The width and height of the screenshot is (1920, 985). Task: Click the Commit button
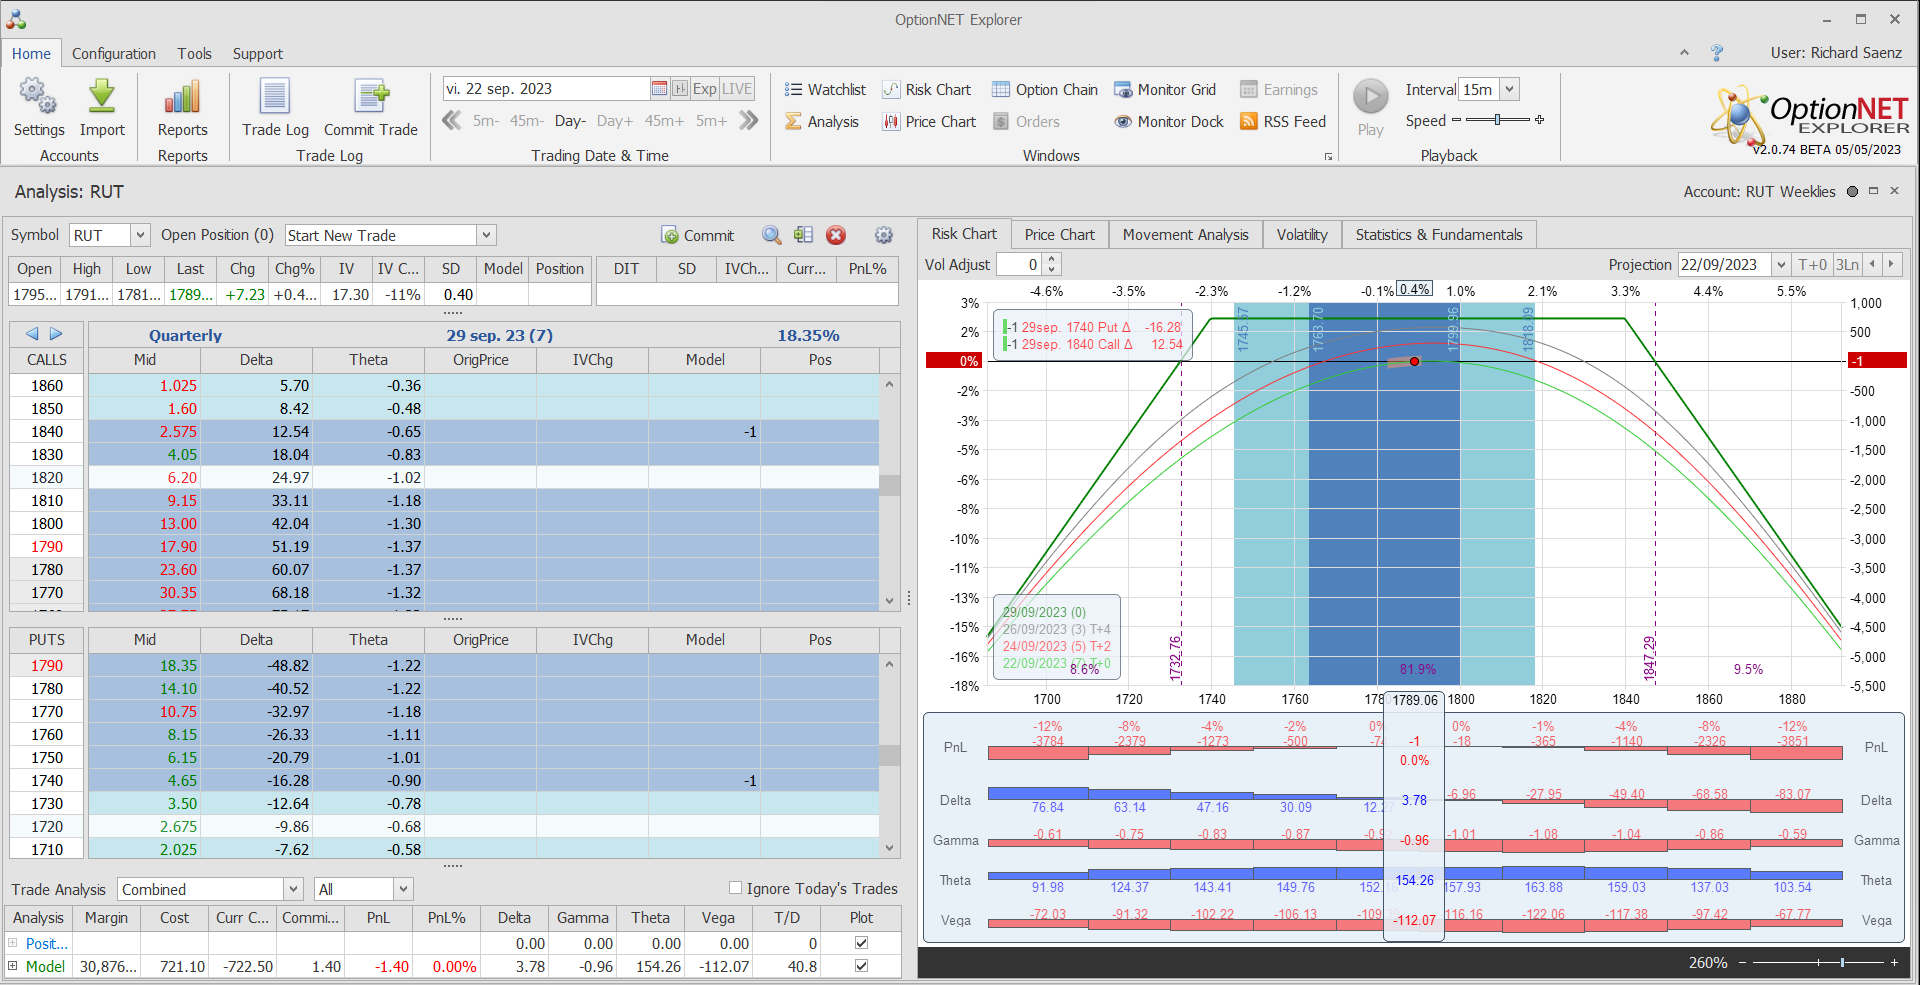point(698,235)
